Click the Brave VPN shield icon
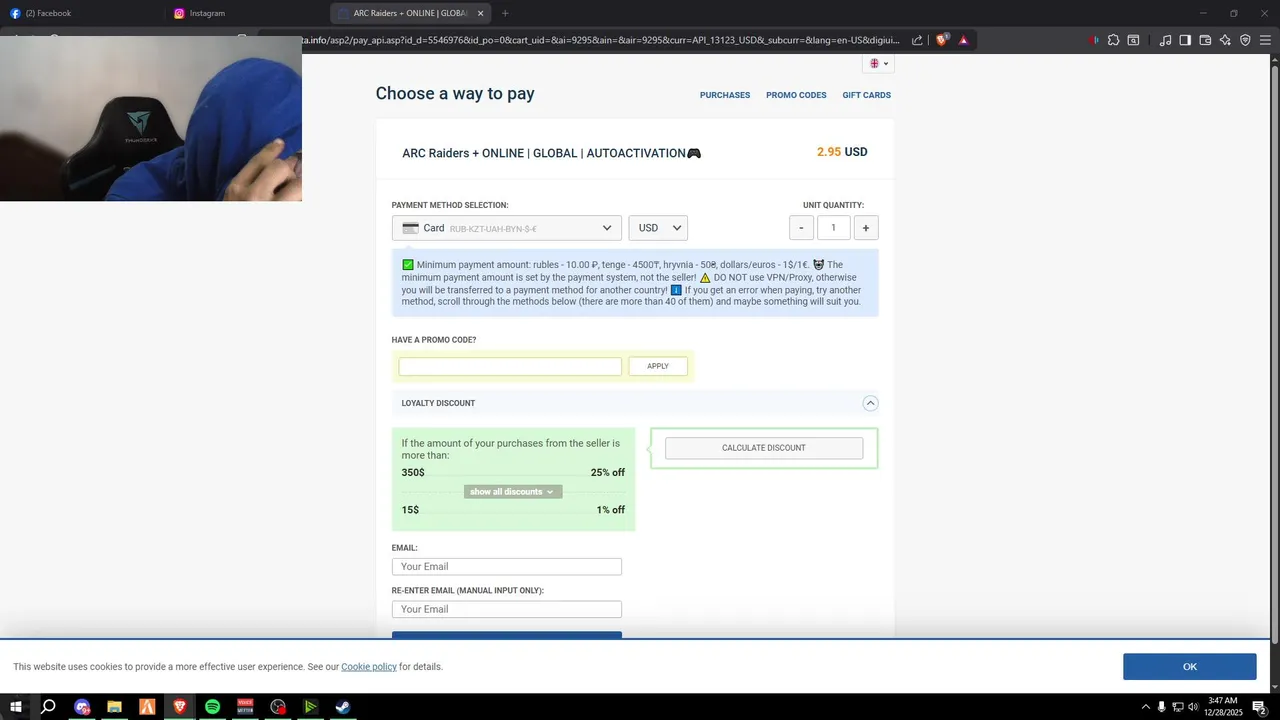The height and width of the screenshot is (720, 1280). pyautogui.click(x=1245, y=40)
